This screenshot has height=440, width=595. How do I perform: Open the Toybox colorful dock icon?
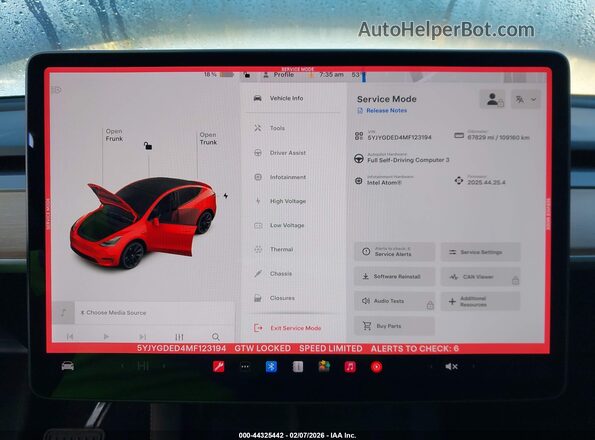324,366
